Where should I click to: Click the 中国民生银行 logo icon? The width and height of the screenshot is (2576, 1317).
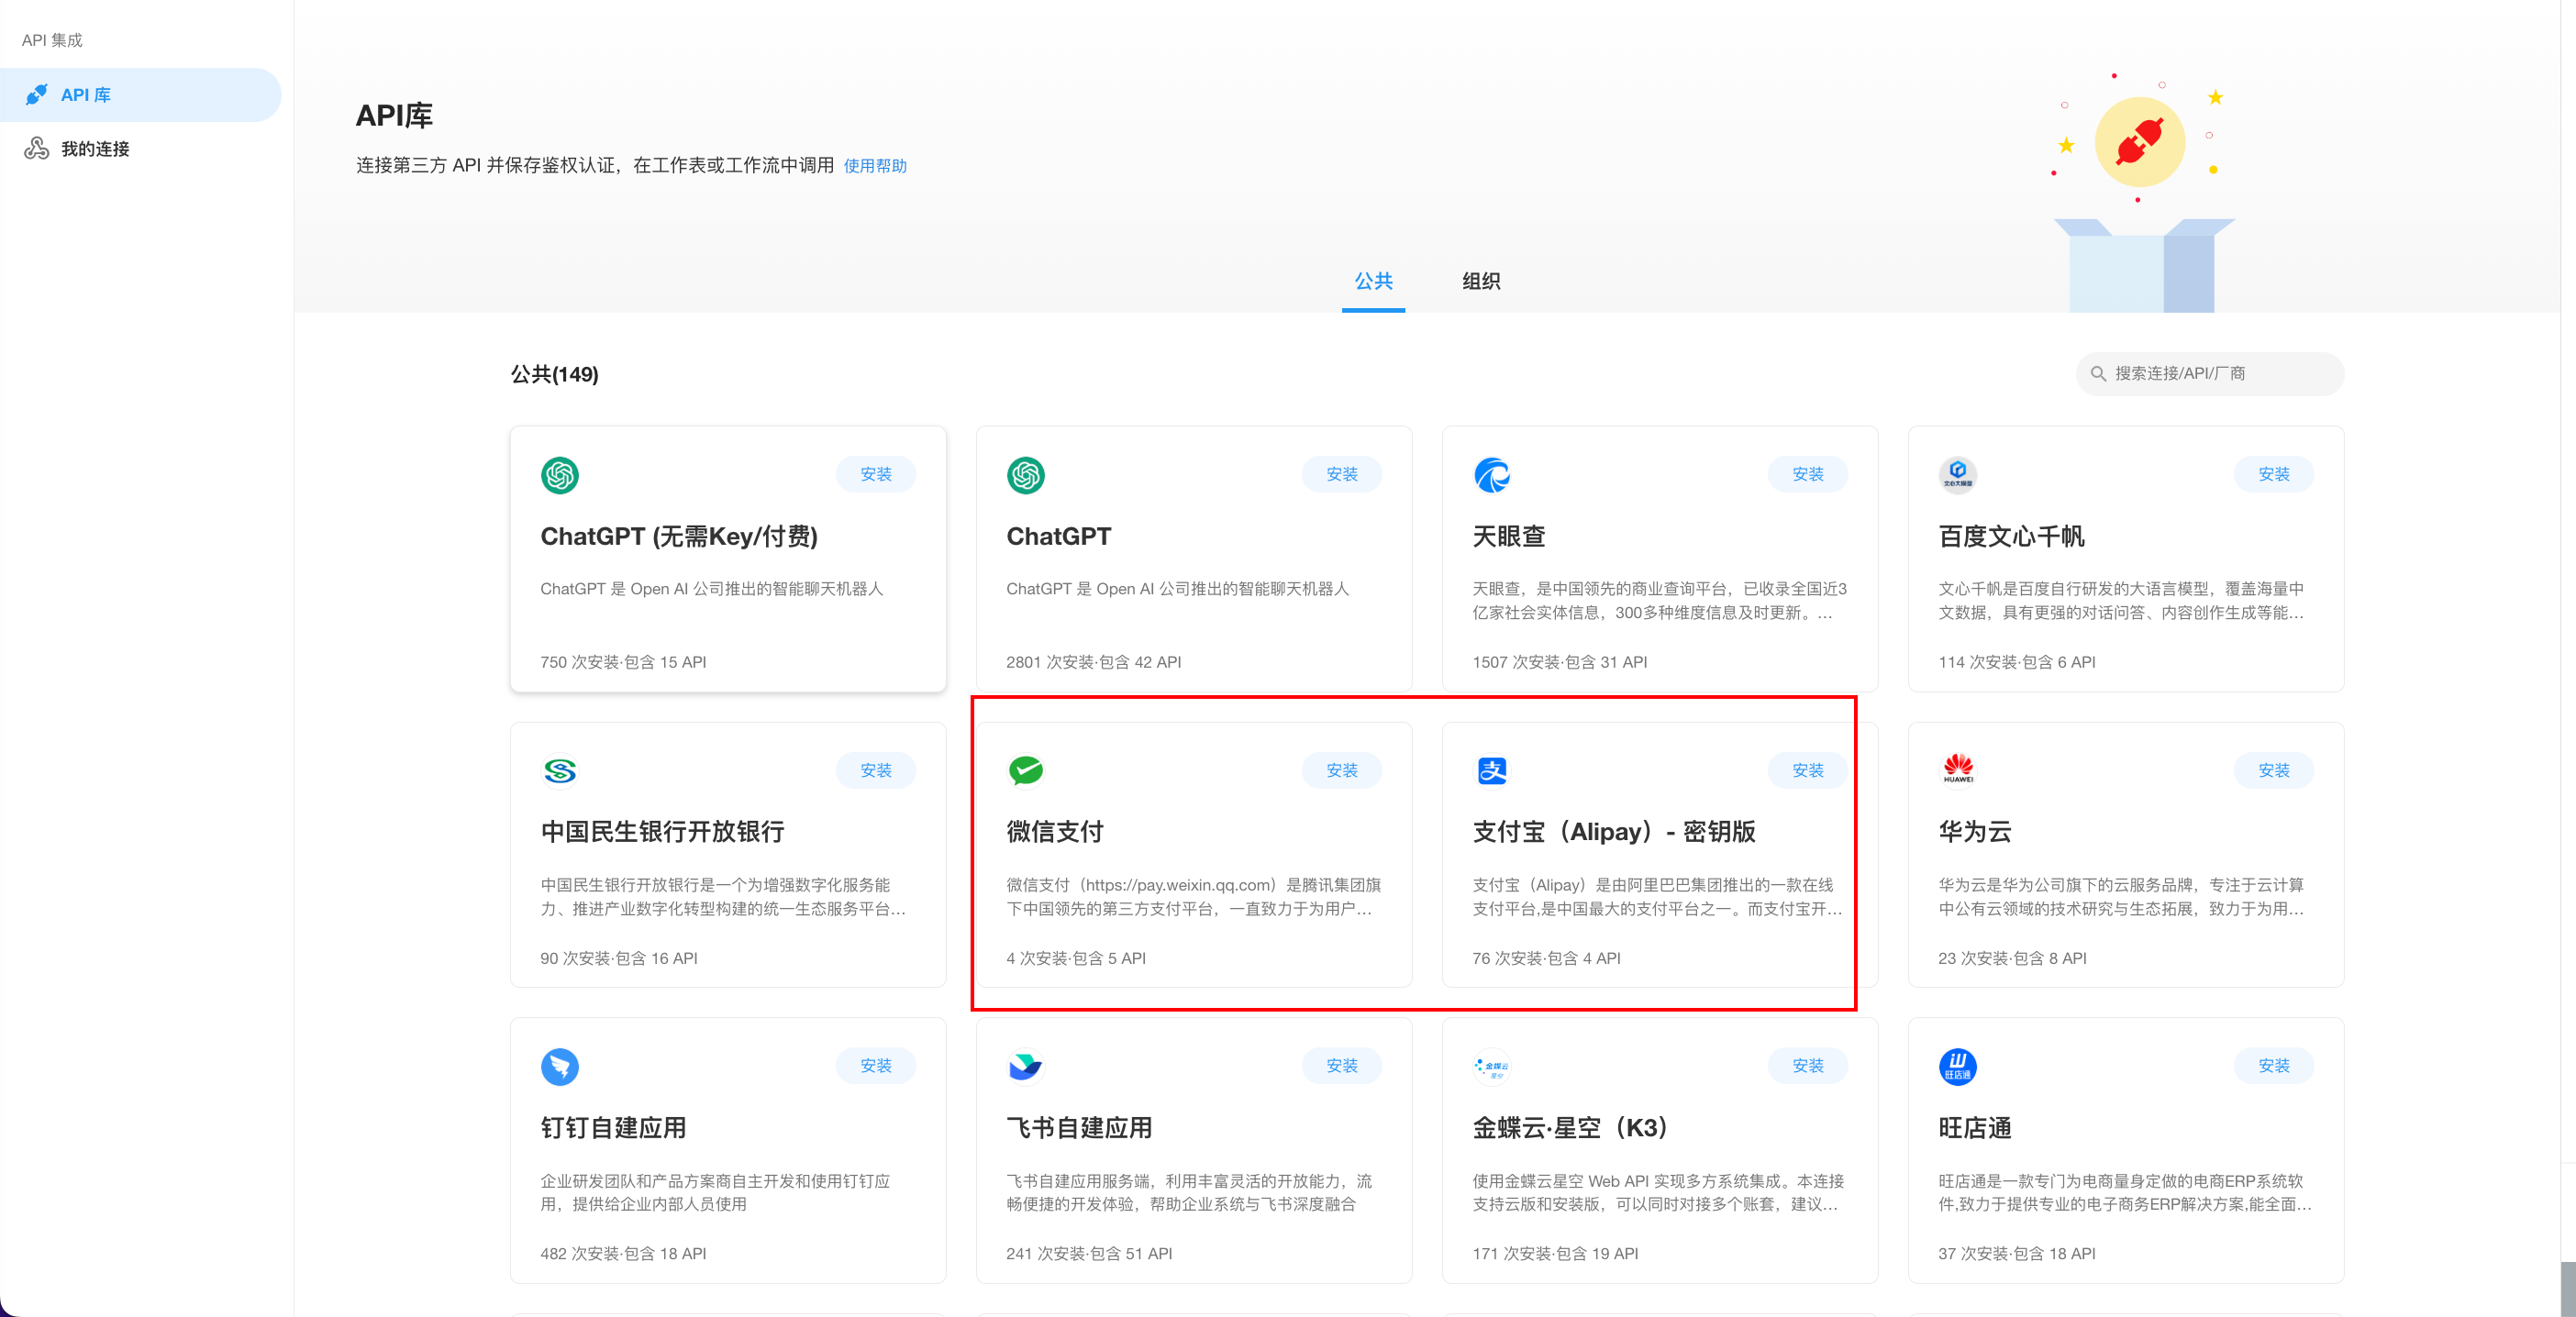coord(559,770)
